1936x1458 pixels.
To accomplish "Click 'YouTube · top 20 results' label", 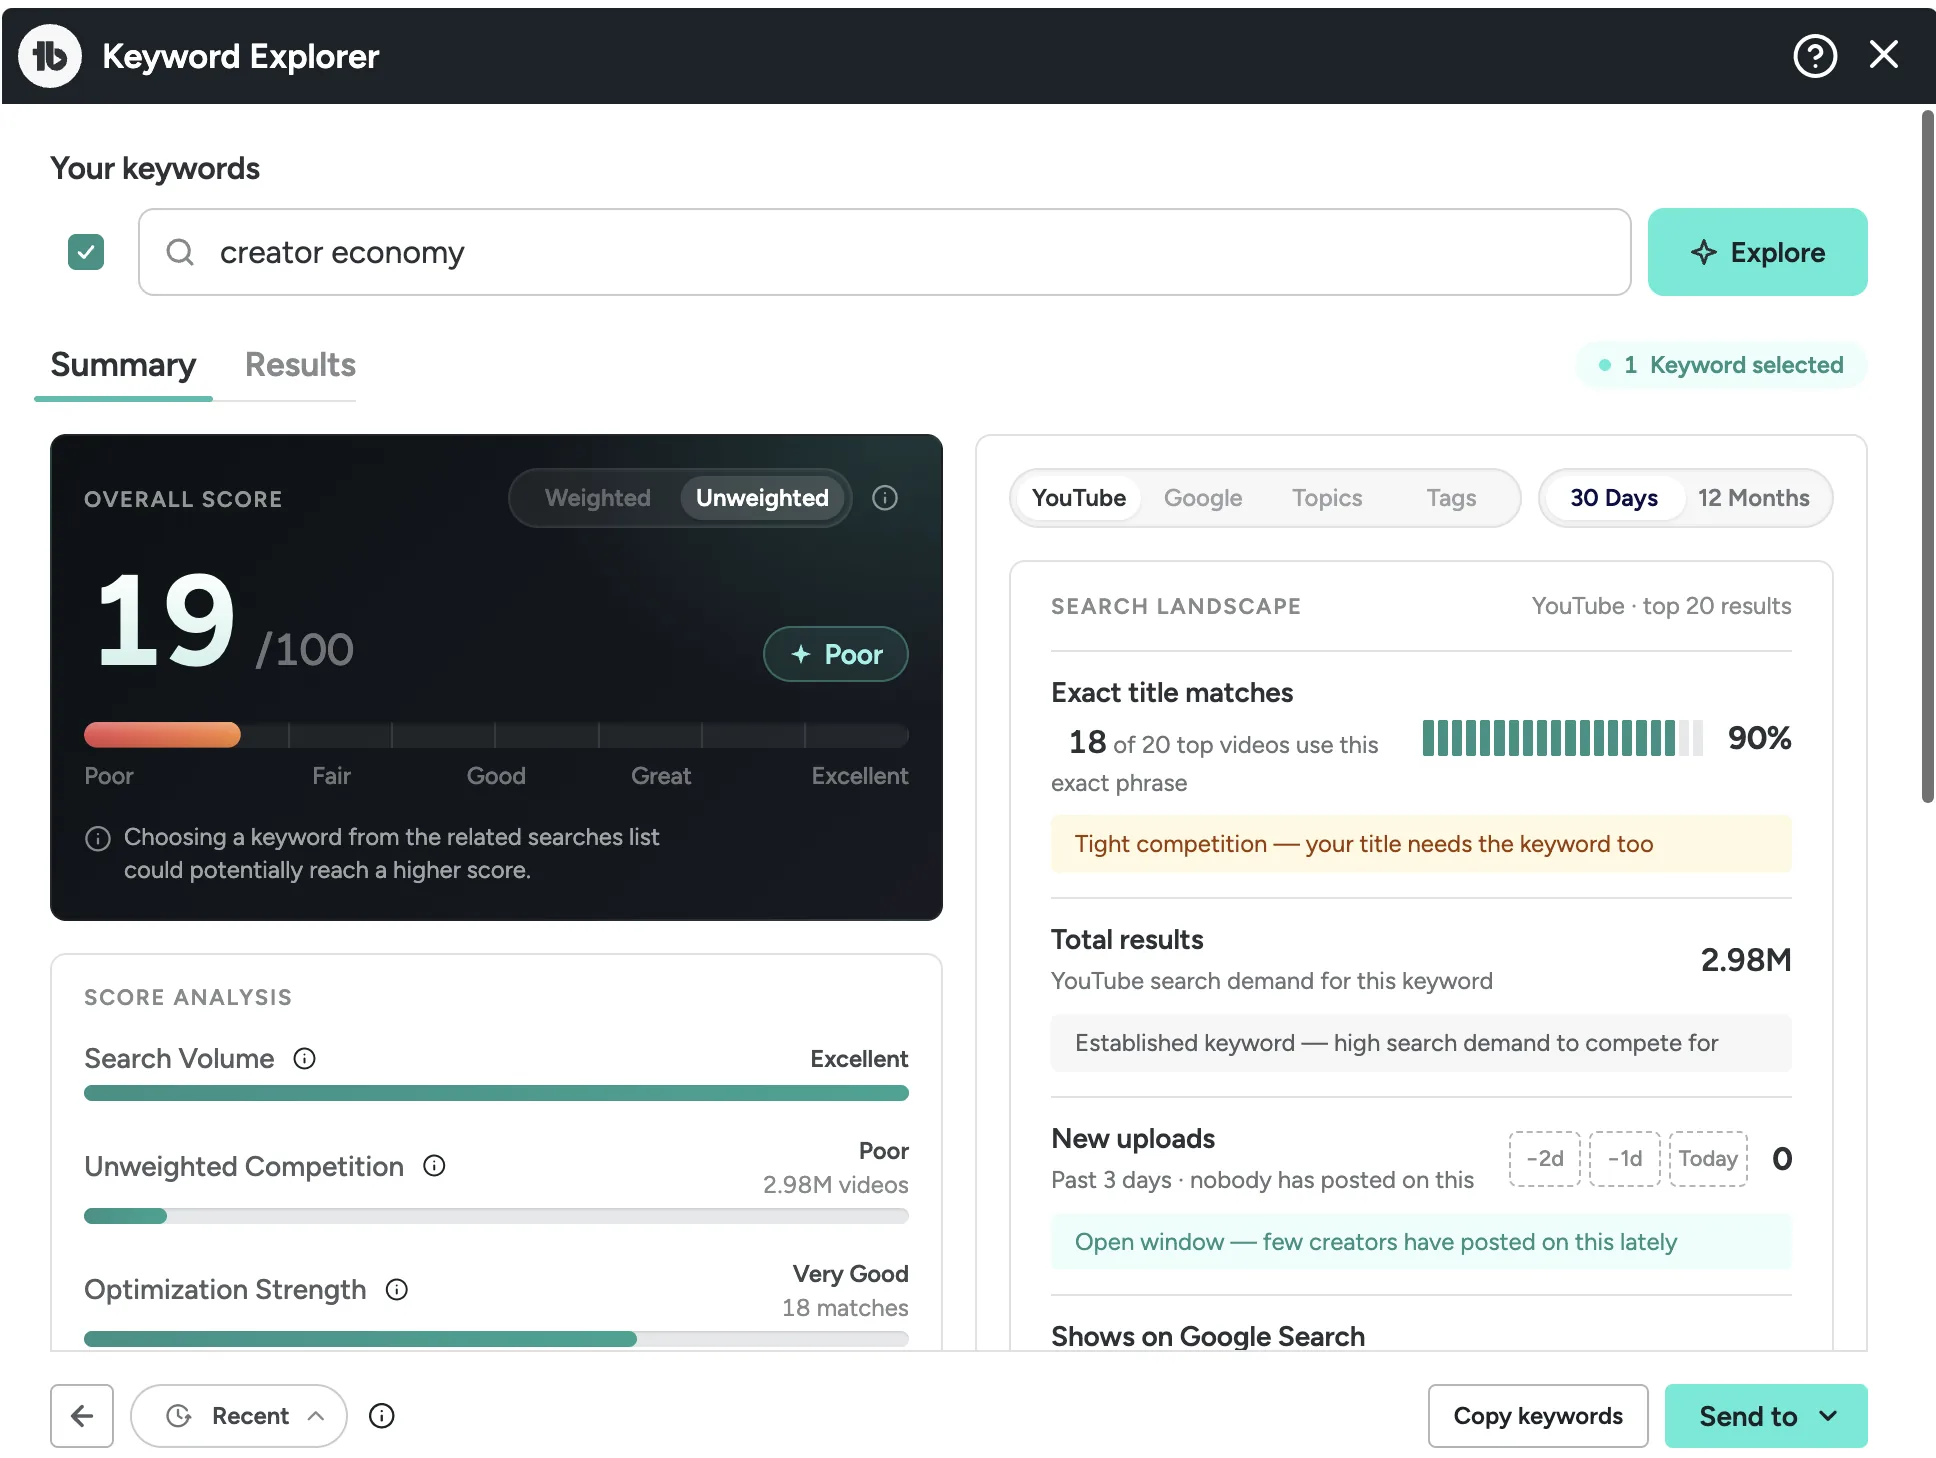I will [1661, 606].
